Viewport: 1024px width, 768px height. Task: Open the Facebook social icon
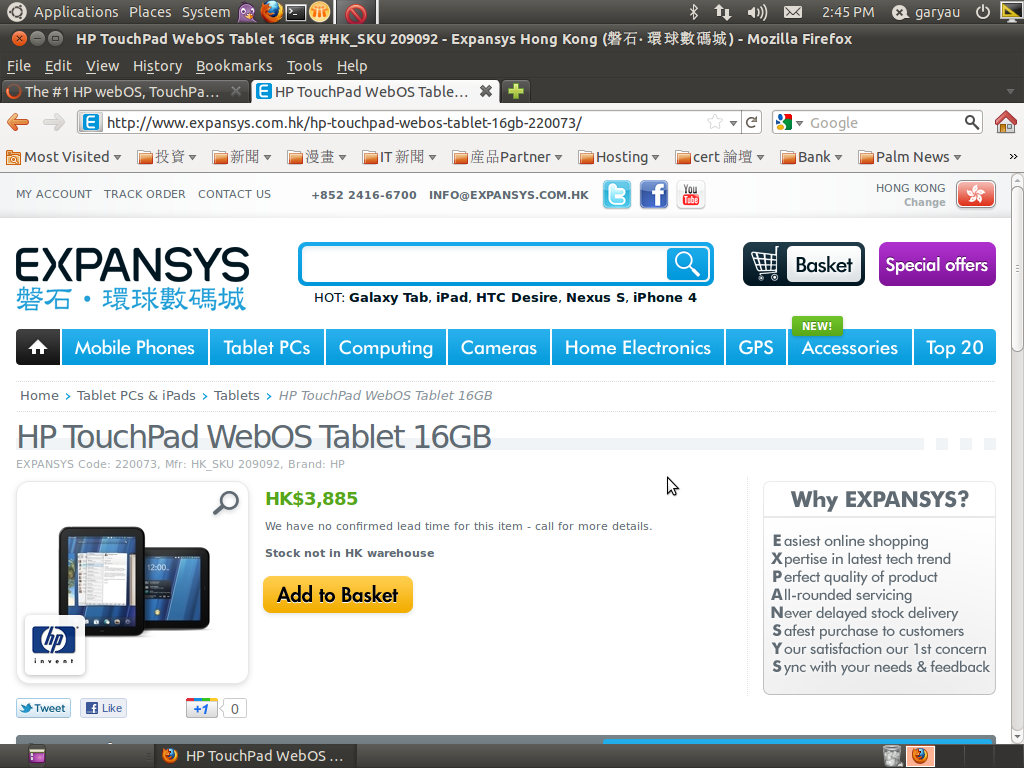point(654,195)
